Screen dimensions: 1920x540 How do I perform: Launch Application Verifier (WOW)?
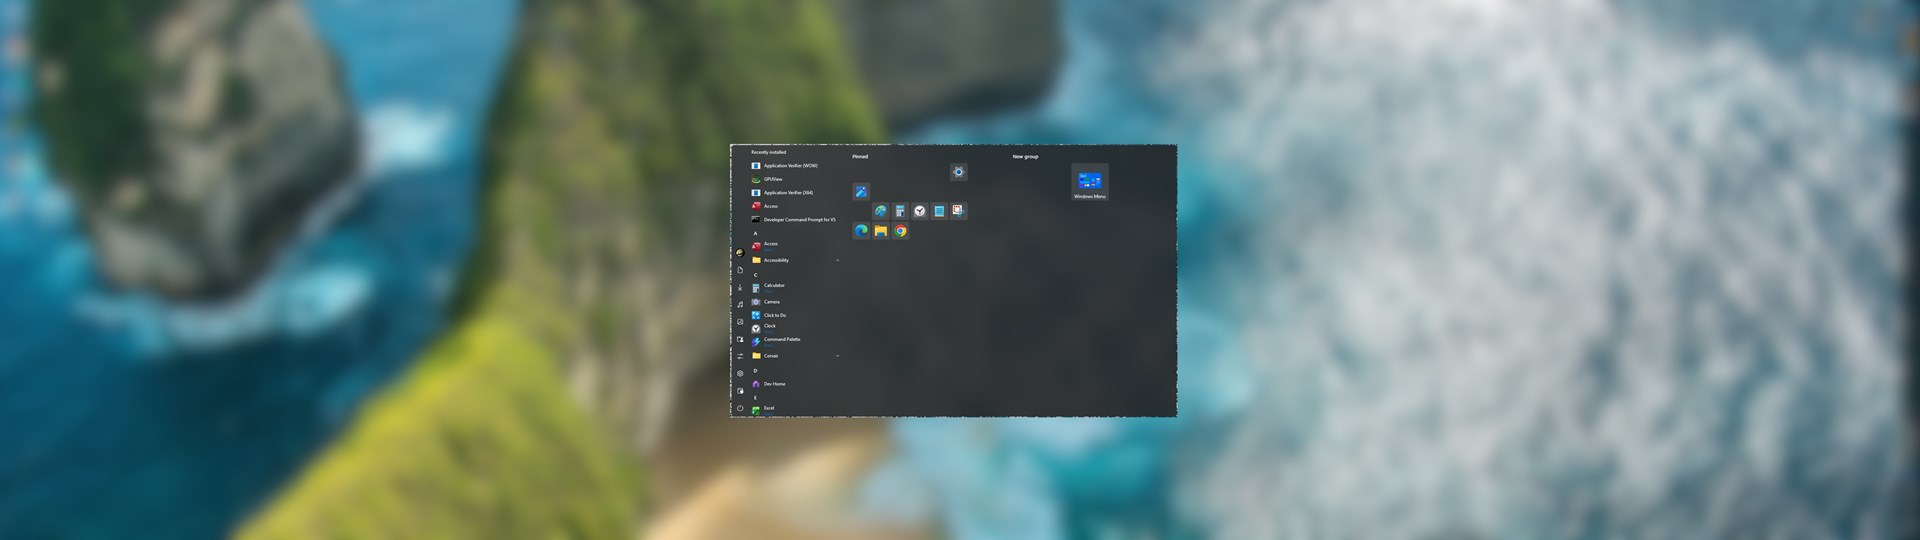790,166
